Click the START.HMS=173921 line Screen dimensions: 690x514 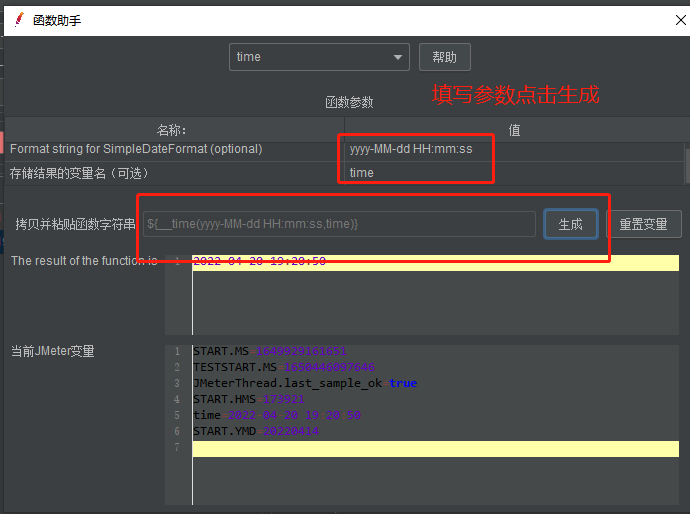[x=249, y=399]
